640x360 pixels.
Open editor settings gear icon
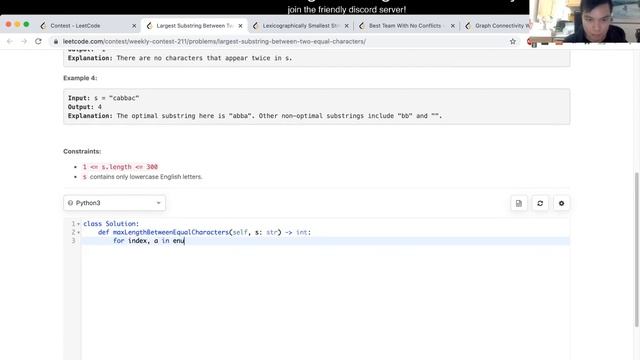coord(561,203)
